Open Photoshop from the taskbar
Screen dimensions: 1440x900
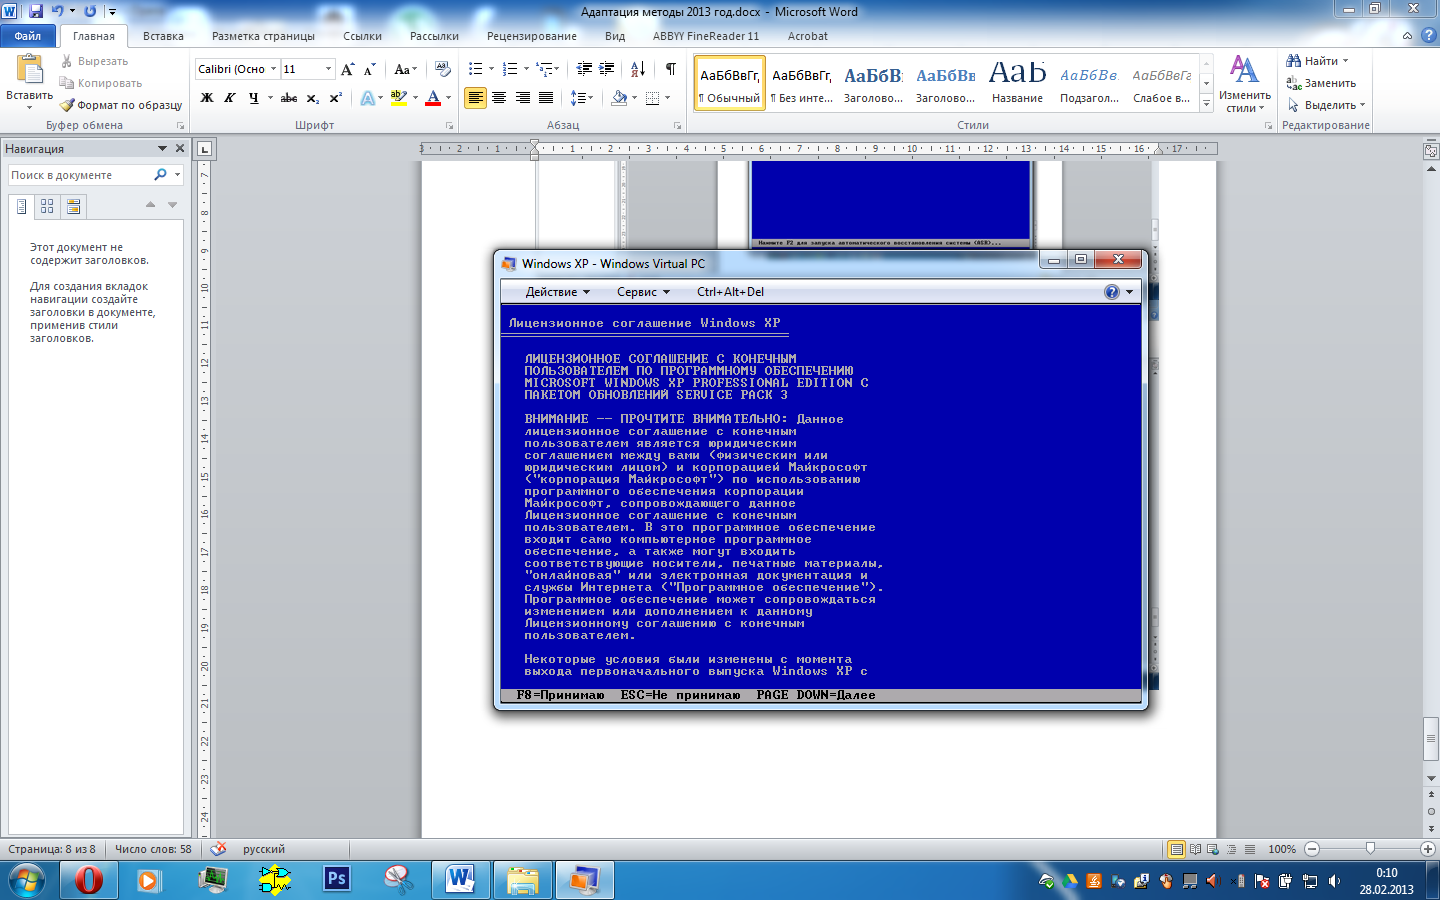(x=337, y=880)
